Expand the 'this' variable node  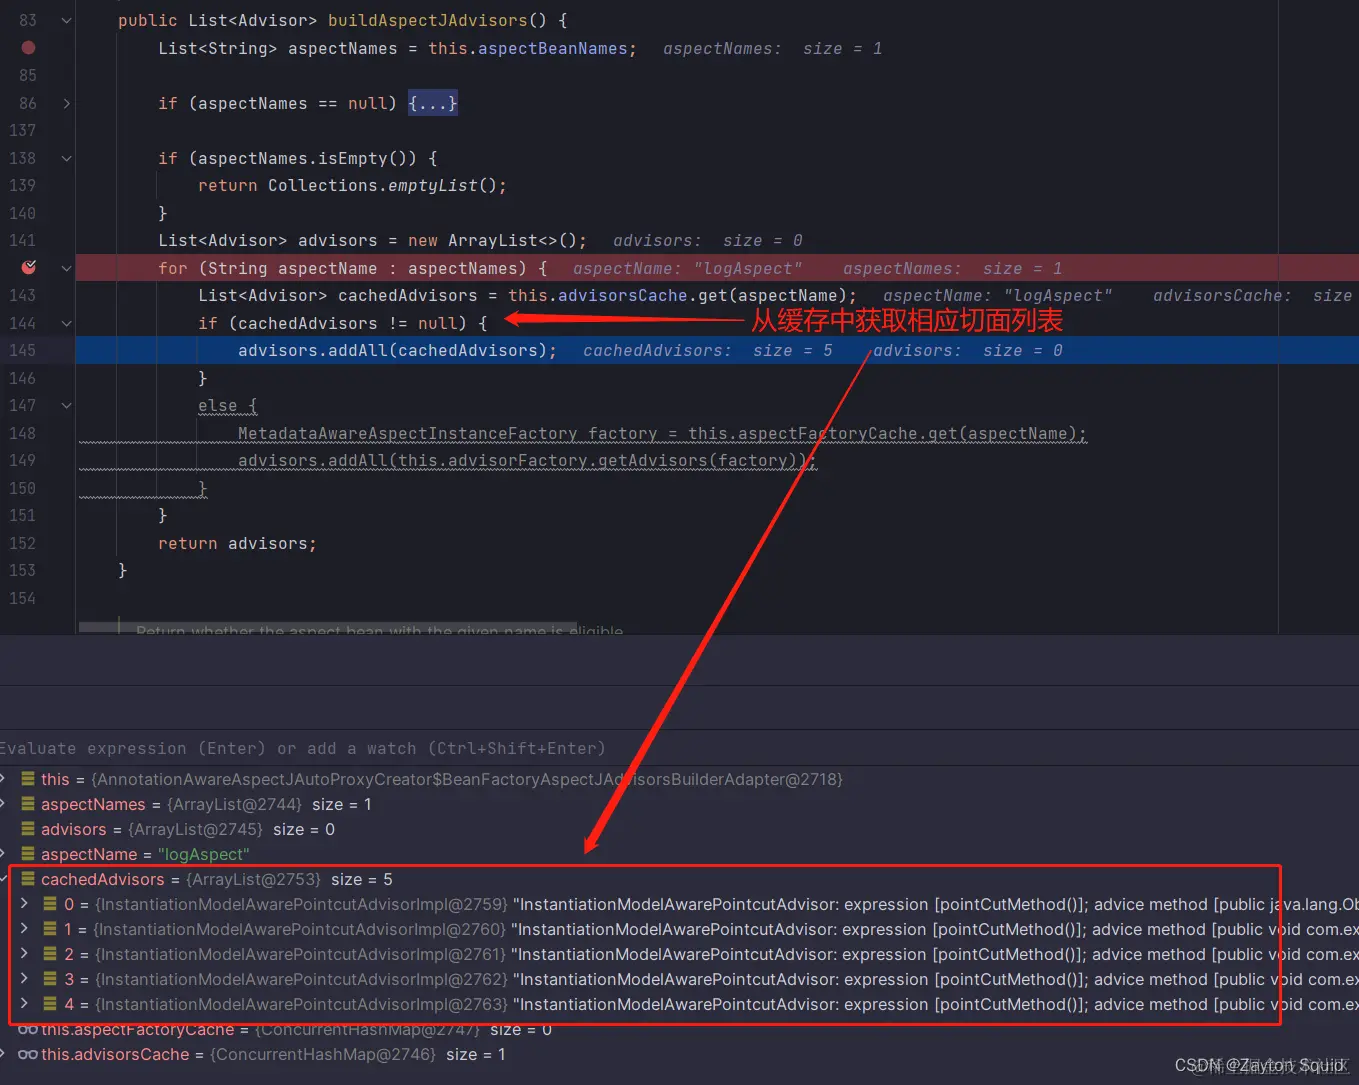point(4,778)
